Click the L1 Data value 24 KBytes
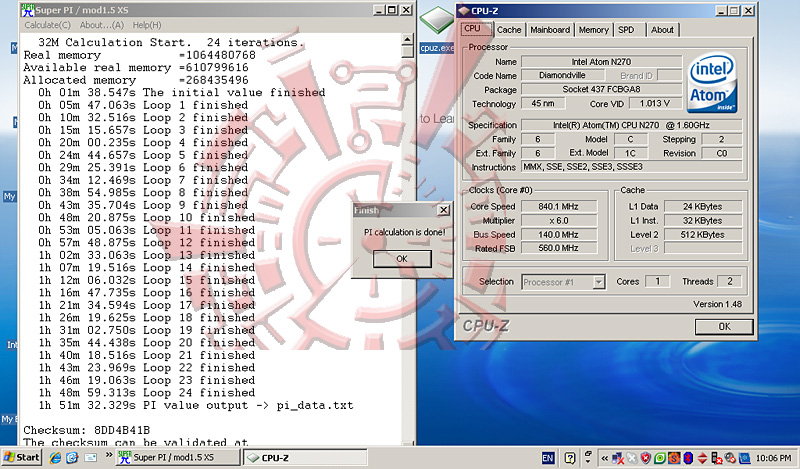Image resolution: width=800 pixels, height=469 pixels. point(703,207)
